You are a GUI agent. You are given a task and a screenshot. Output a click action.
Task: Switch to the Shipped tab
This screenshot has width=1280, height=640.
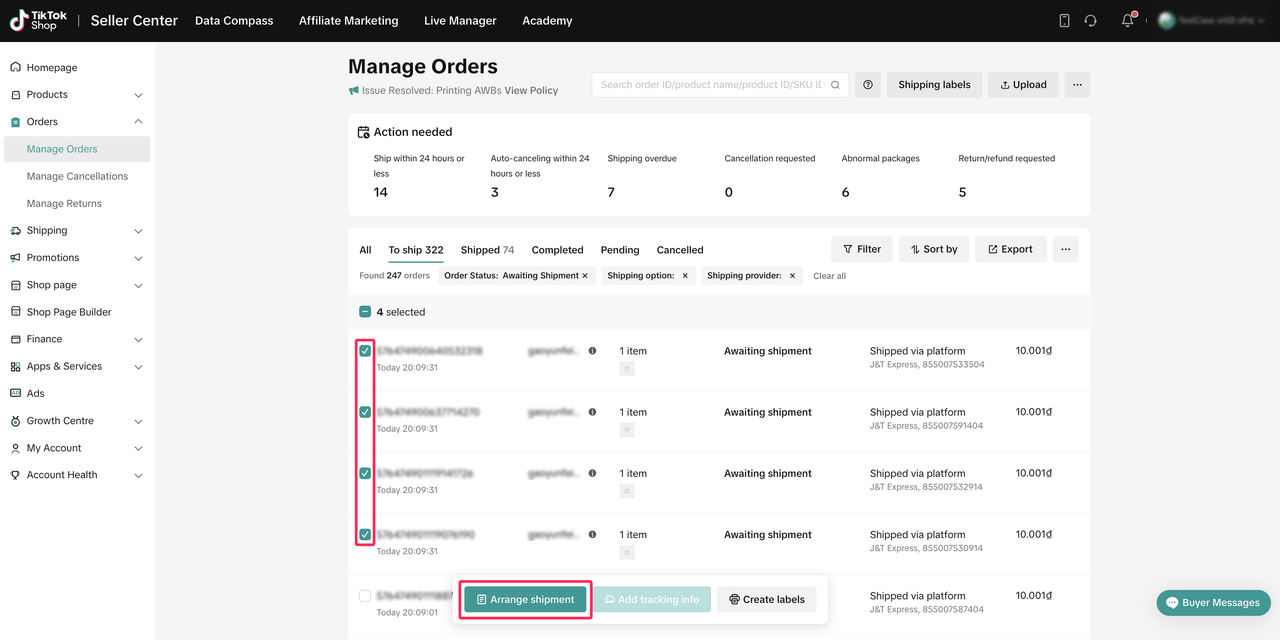(487, 250)
